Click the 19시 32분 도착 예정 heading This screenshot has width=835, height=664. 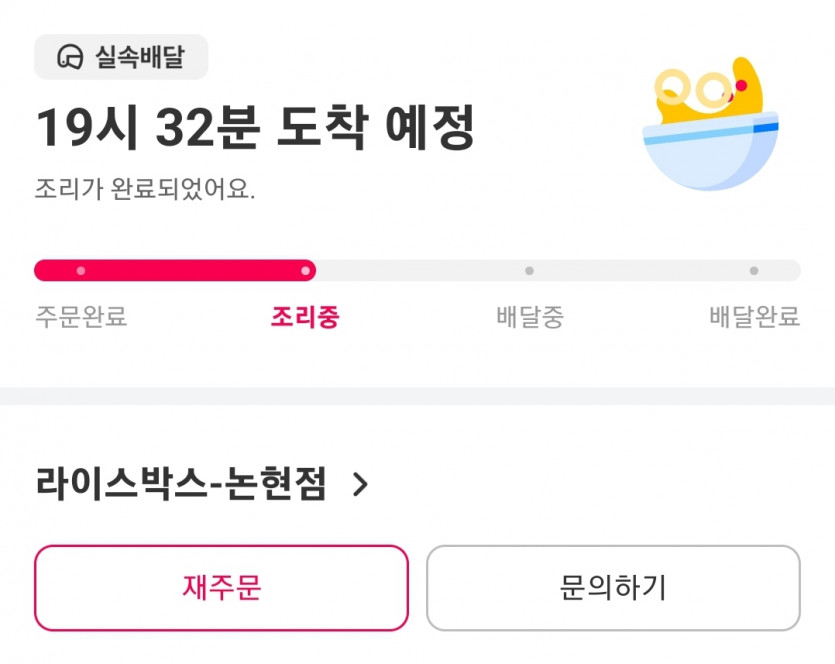(x=255, y=129)
